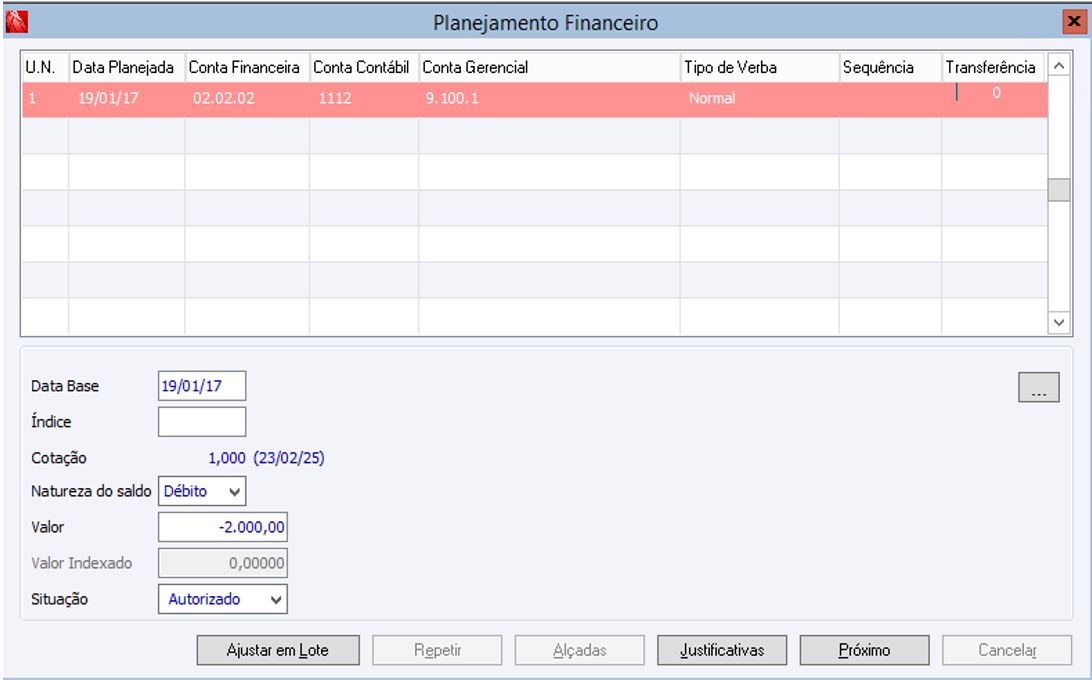Click the Cancelar button
The height and width of the screenshot is (680, 1092).
1007,650
